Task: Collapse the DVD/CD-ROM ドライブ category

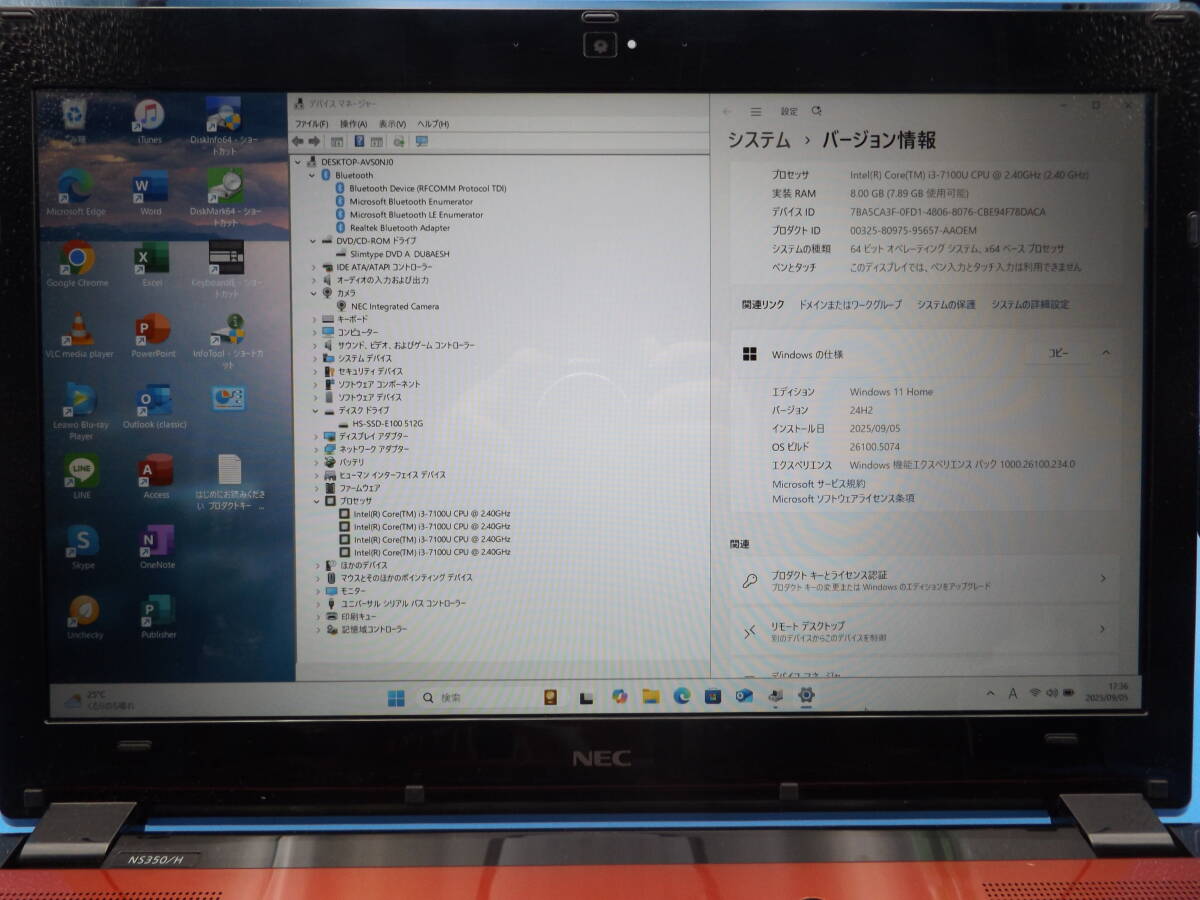Action: pyautogui.click(x=312, y=241)
